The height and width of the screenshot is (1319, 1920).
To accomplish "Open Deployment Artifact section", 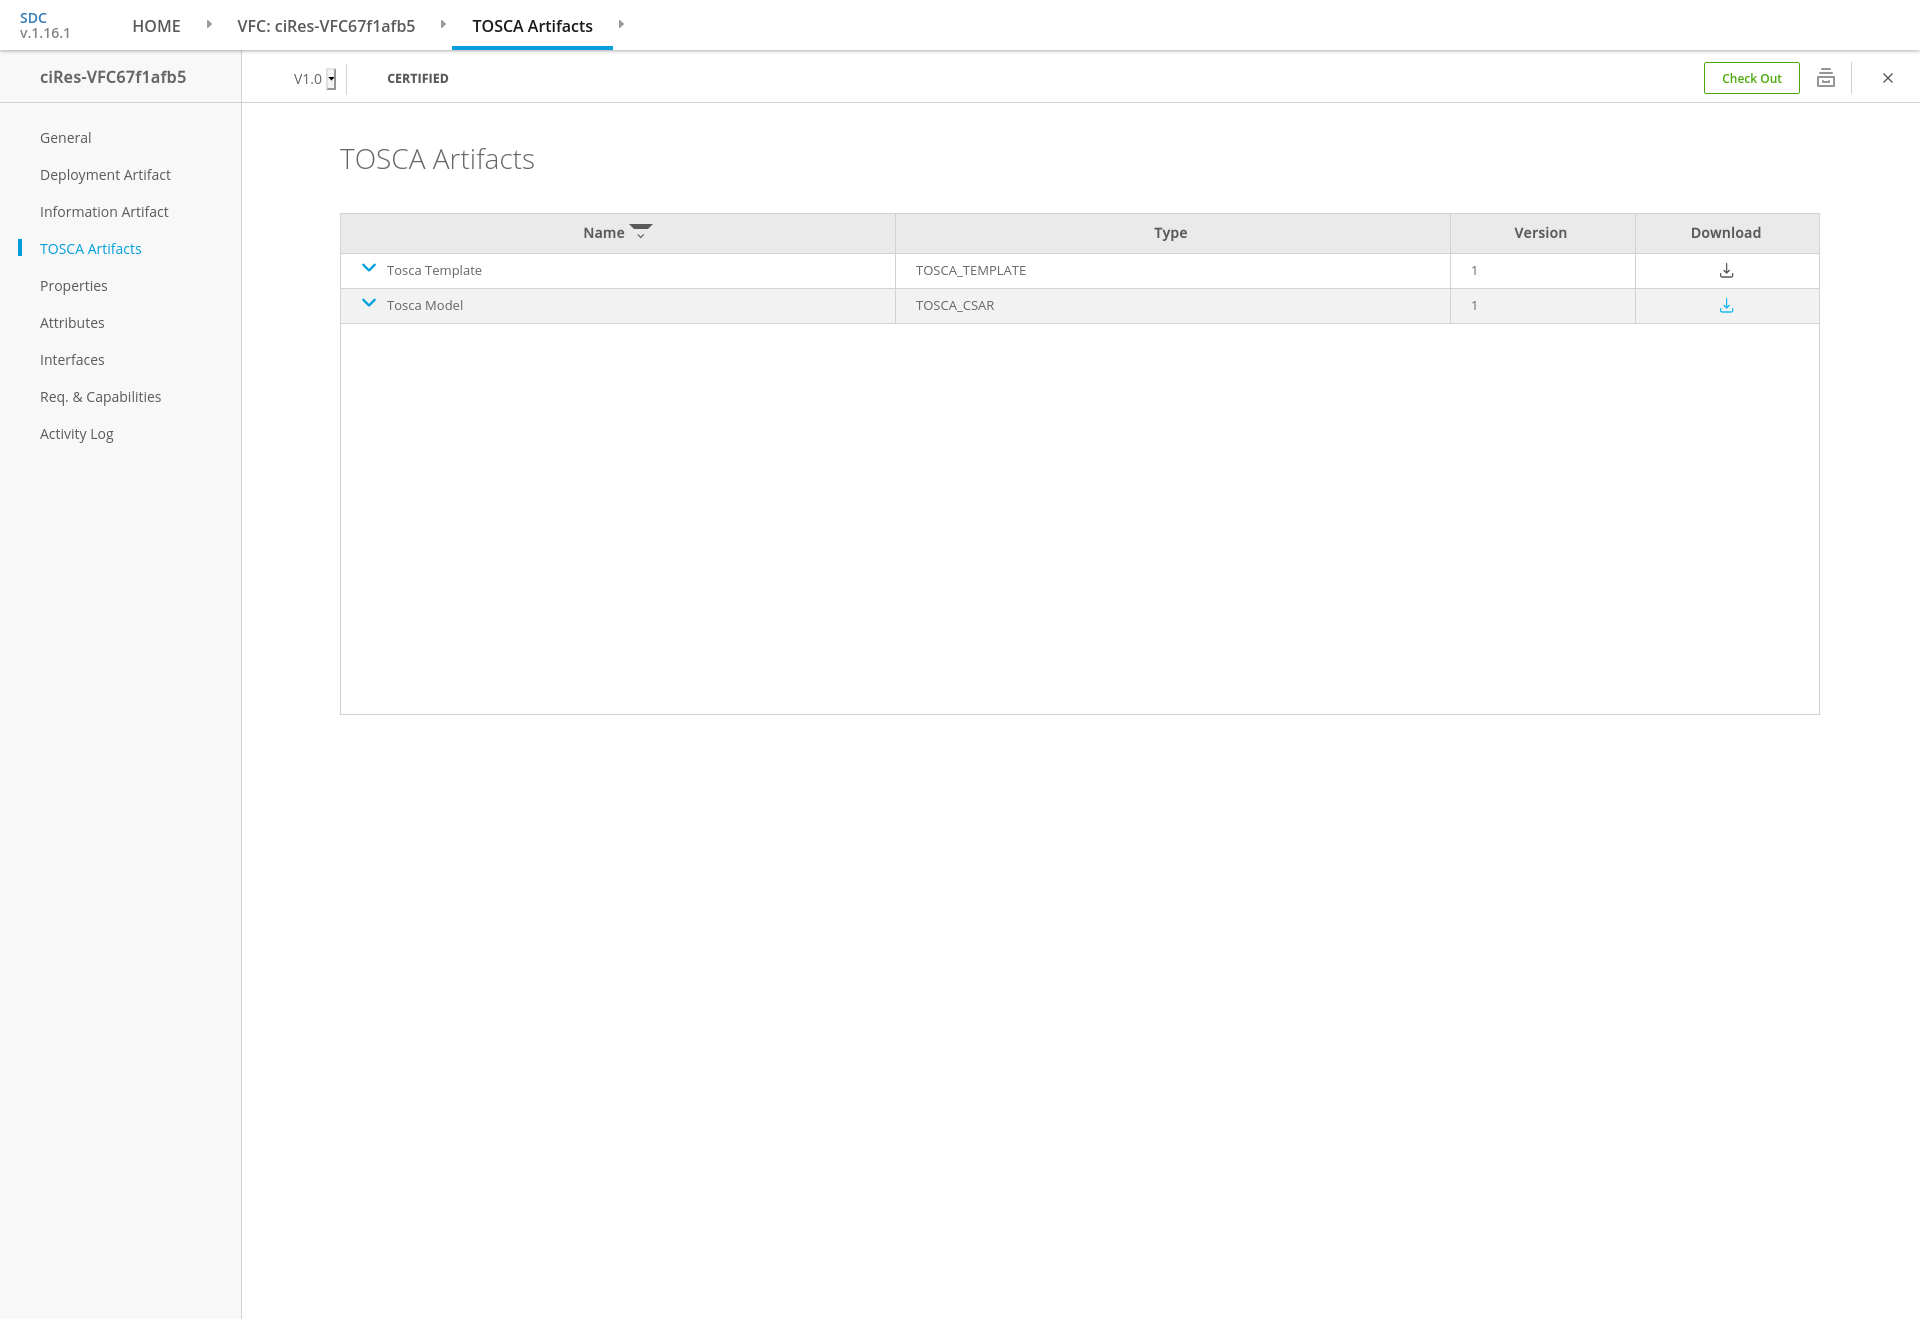I will tap(105, 175).
